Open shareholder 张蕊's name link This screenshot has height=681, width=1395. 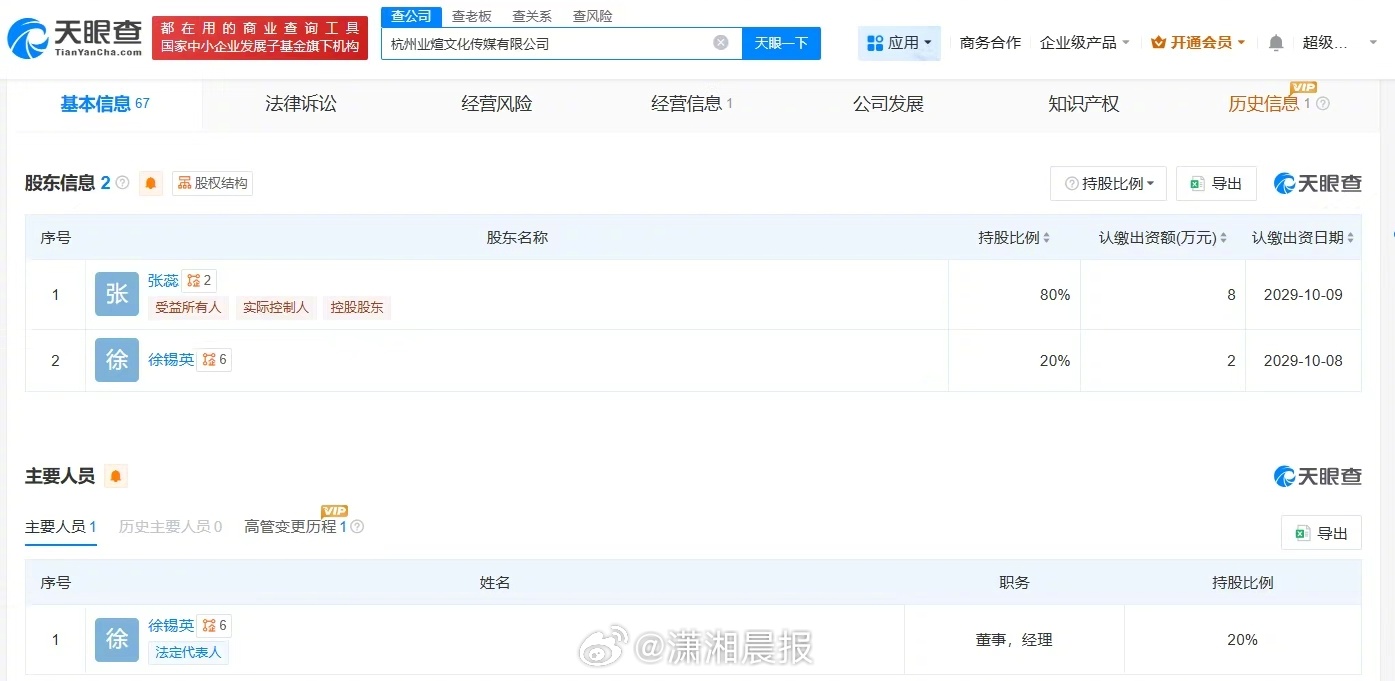tap(163, 281)
